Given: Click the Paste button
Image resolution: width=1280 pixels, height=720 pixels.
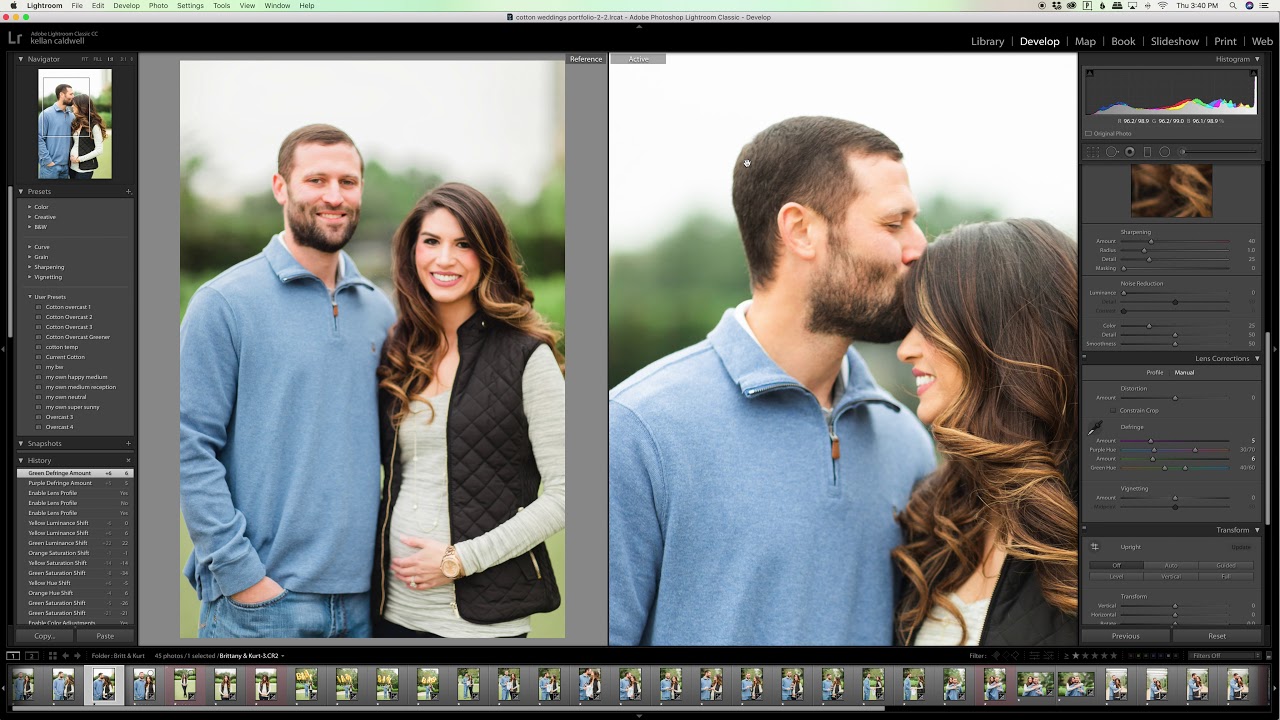Looking at the screenshot, I should point(105,636).
